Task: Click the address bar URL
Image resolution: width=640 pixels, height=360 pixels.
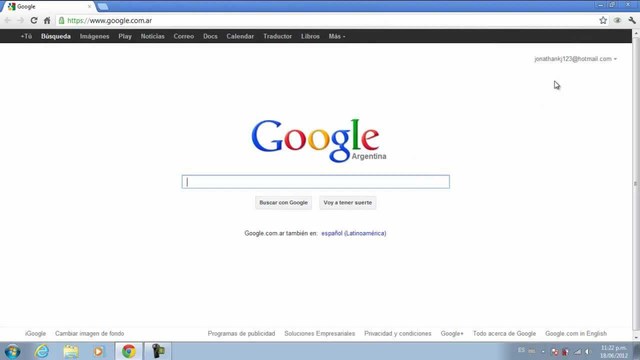Action: click(x=109, y=20)
